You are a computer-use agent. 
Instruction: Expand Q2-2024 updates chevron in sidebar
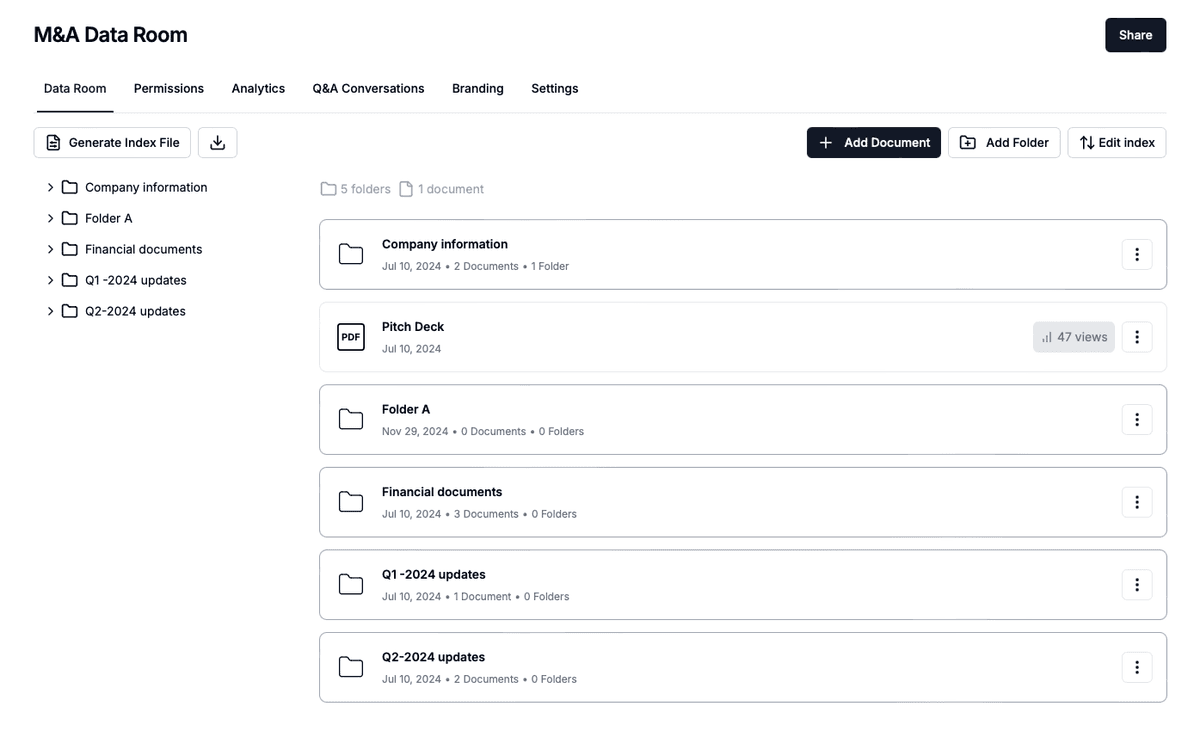pos(50,311)
